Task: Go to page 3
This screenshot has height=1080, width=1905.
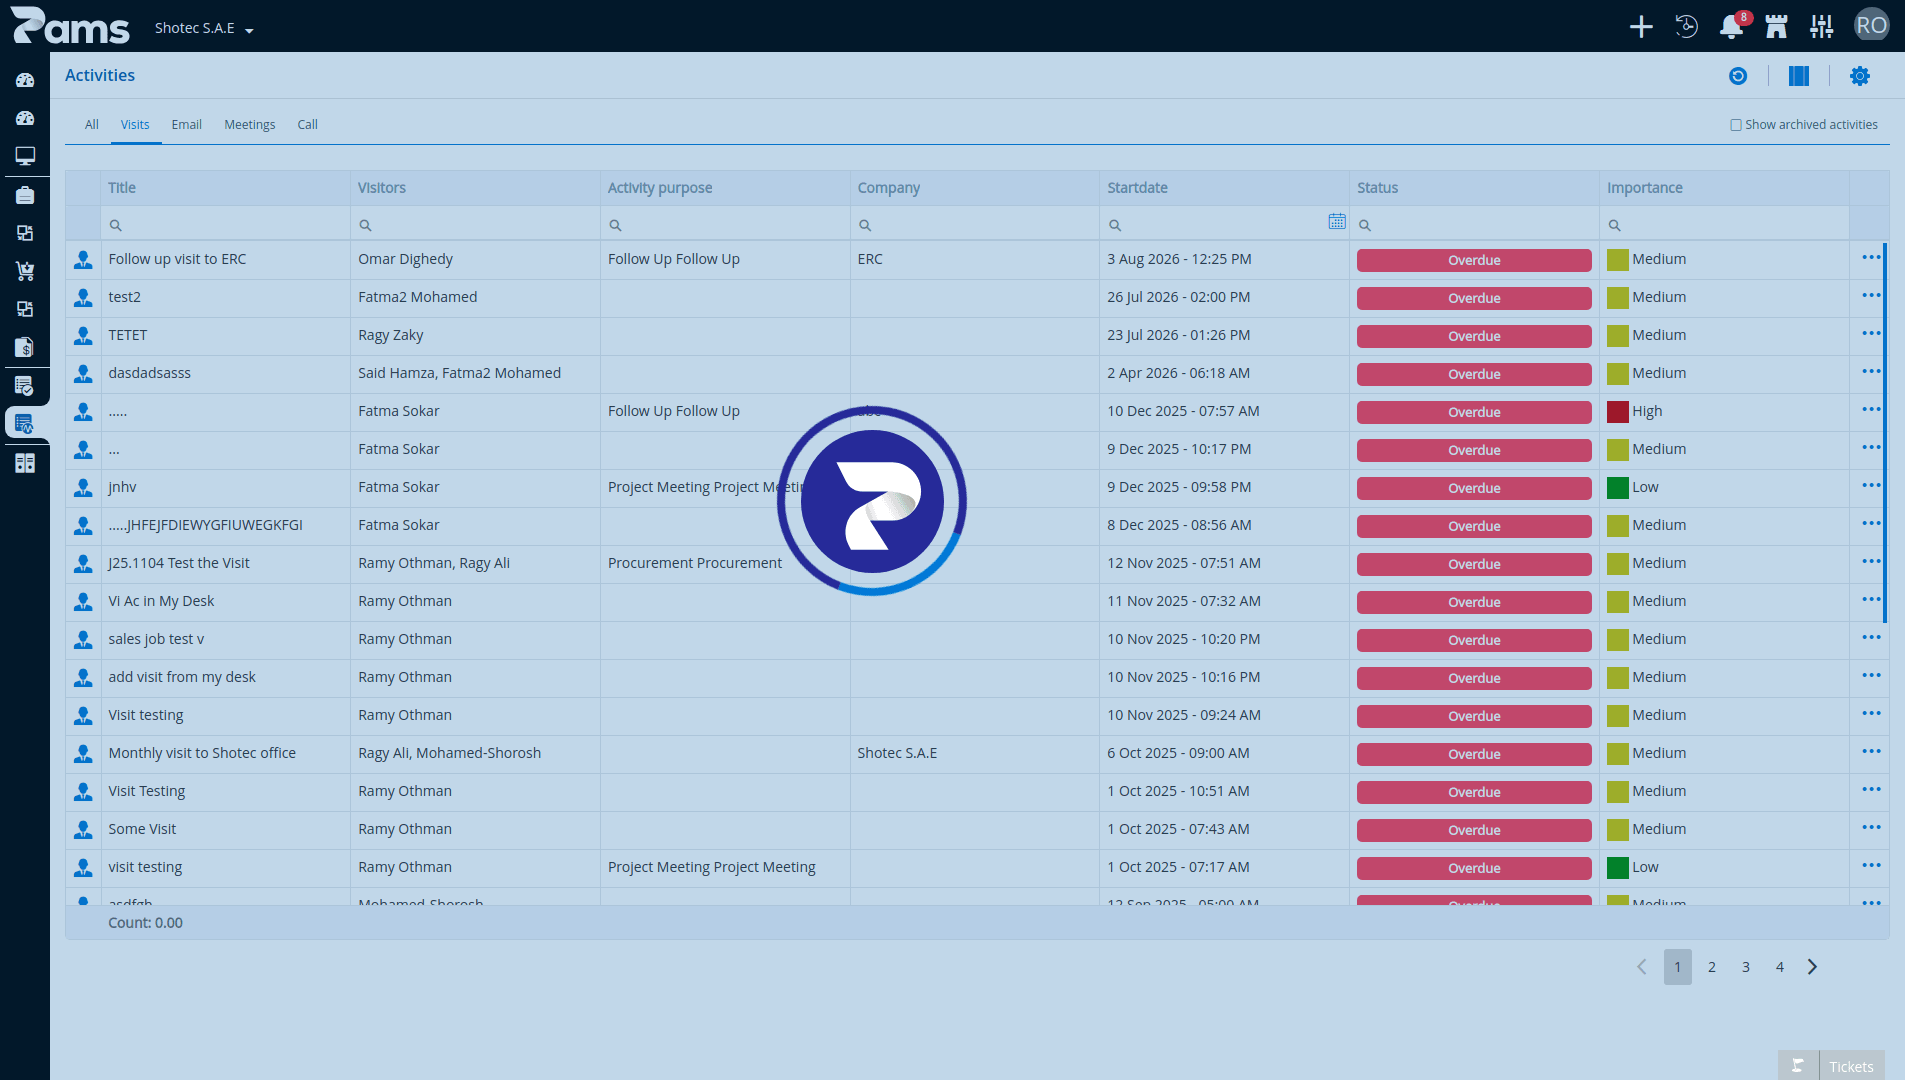Action: 1746,967
